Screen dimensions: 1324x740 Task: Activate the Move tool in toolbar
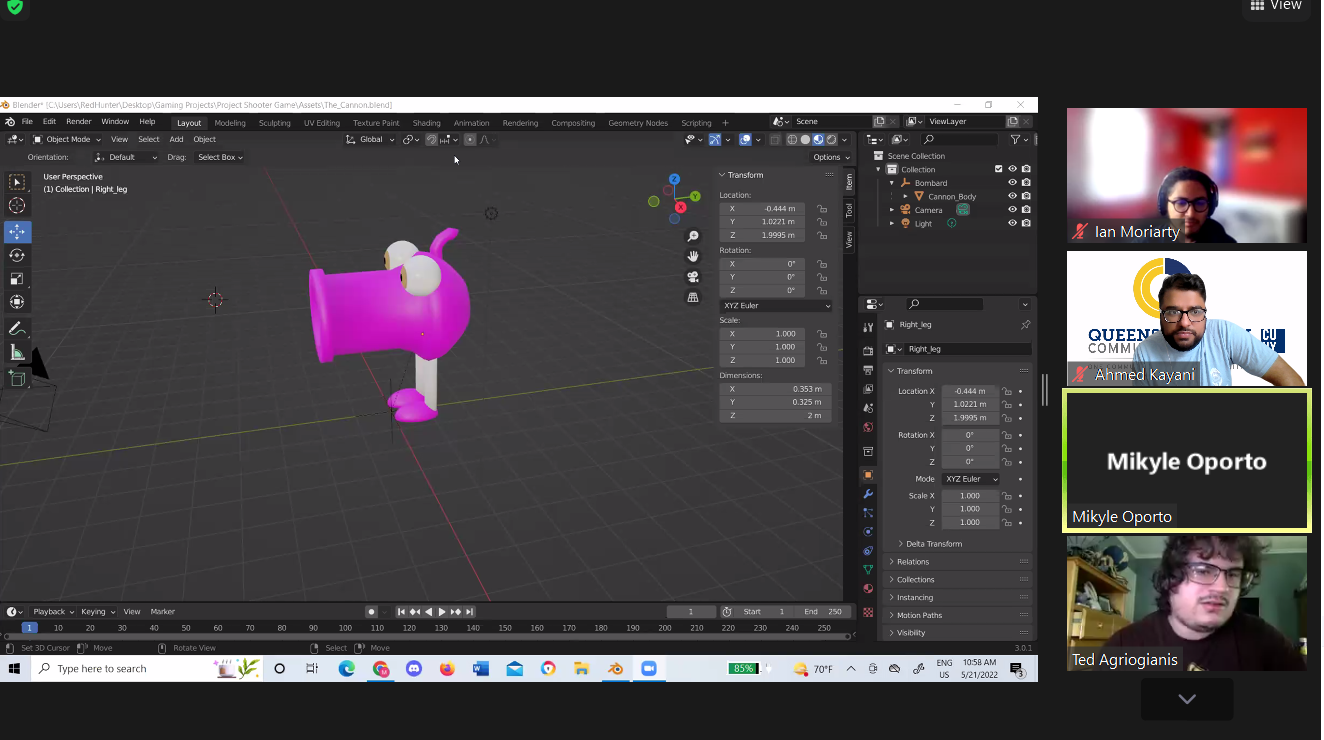tap(17, 232)
